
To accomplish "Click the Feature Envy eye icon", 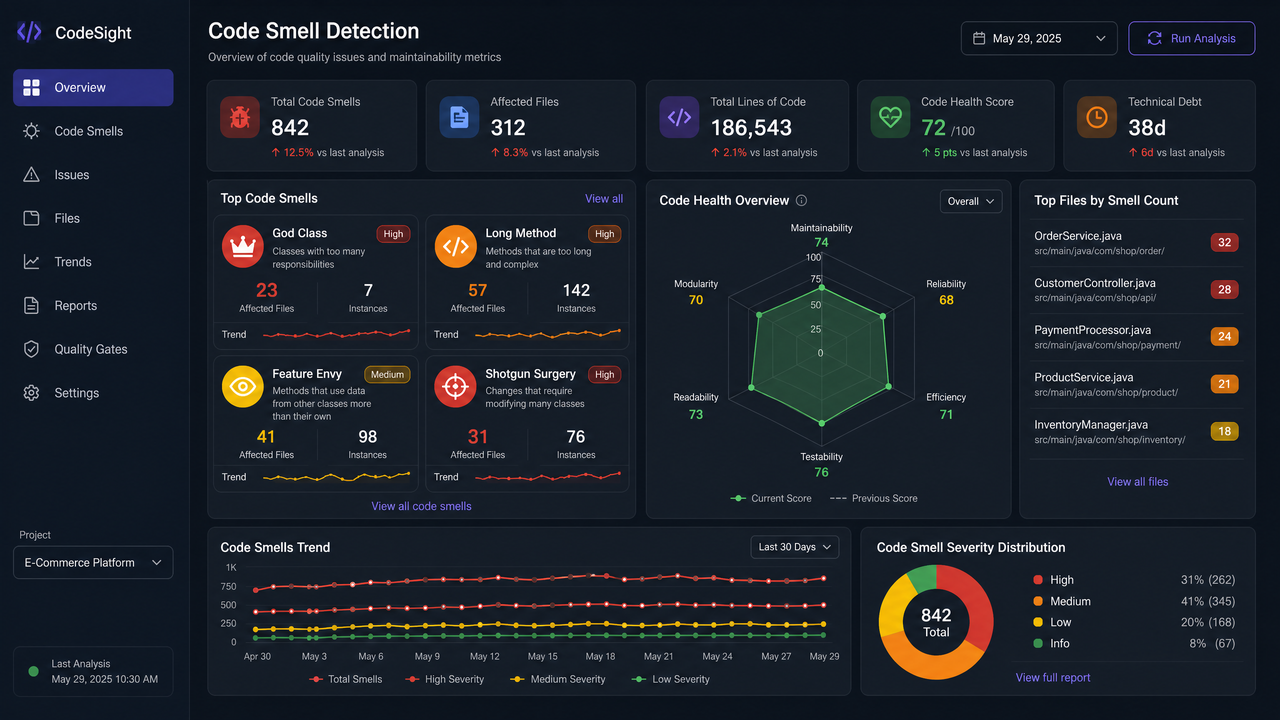I will pos(242,386).
